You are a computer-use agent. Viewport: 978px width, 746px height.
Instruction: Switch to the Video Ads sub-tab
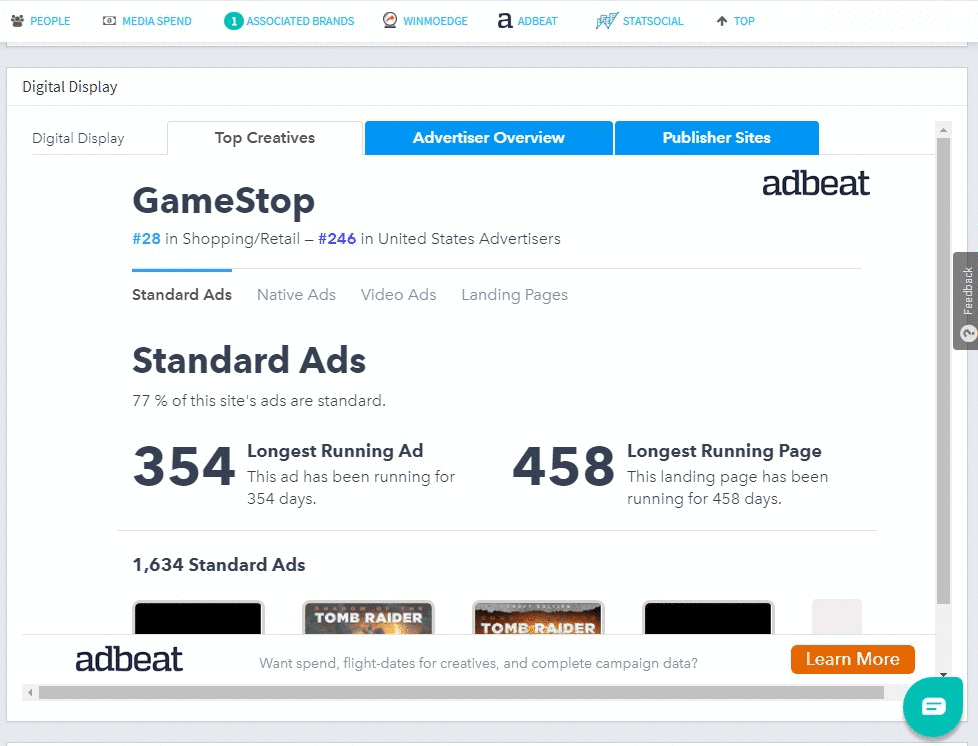398,294
